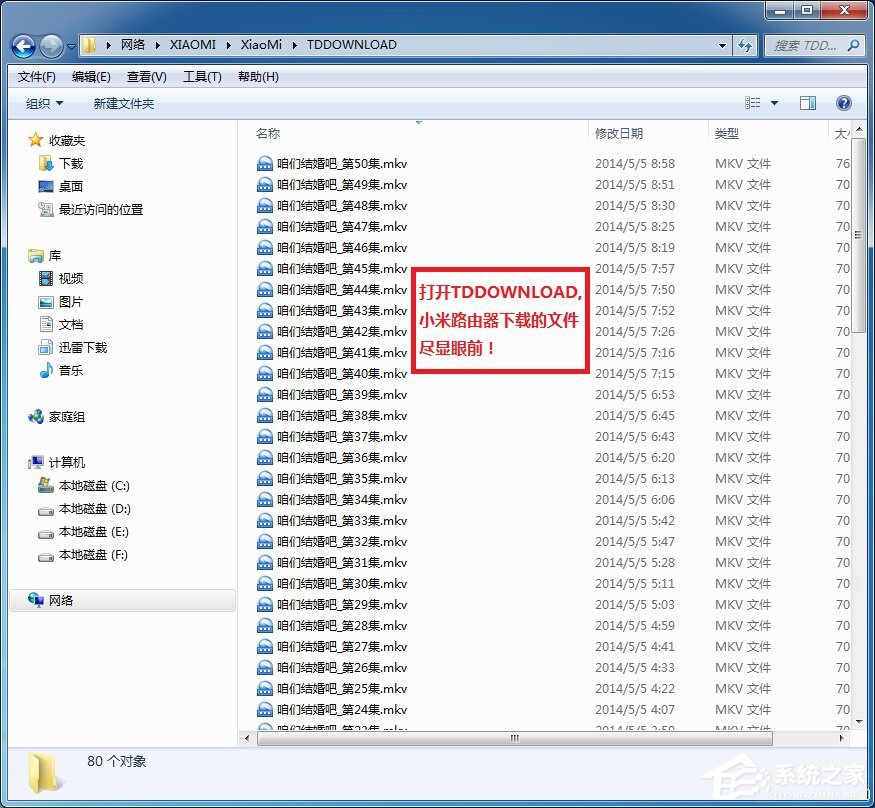
Task: Open the change-view dropdown arrow
Action: coord(773,102)
